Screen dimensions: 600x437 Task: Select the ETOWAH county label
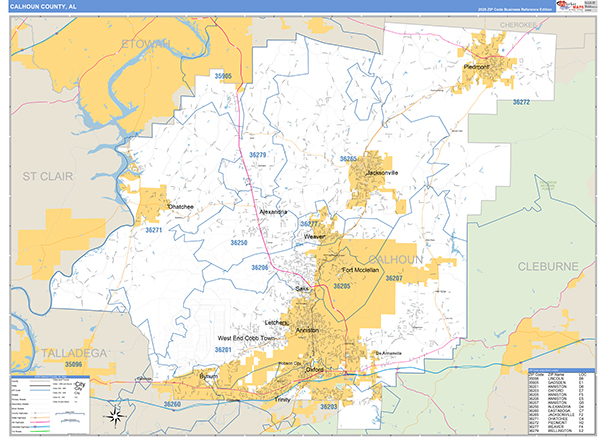point(146,44)
